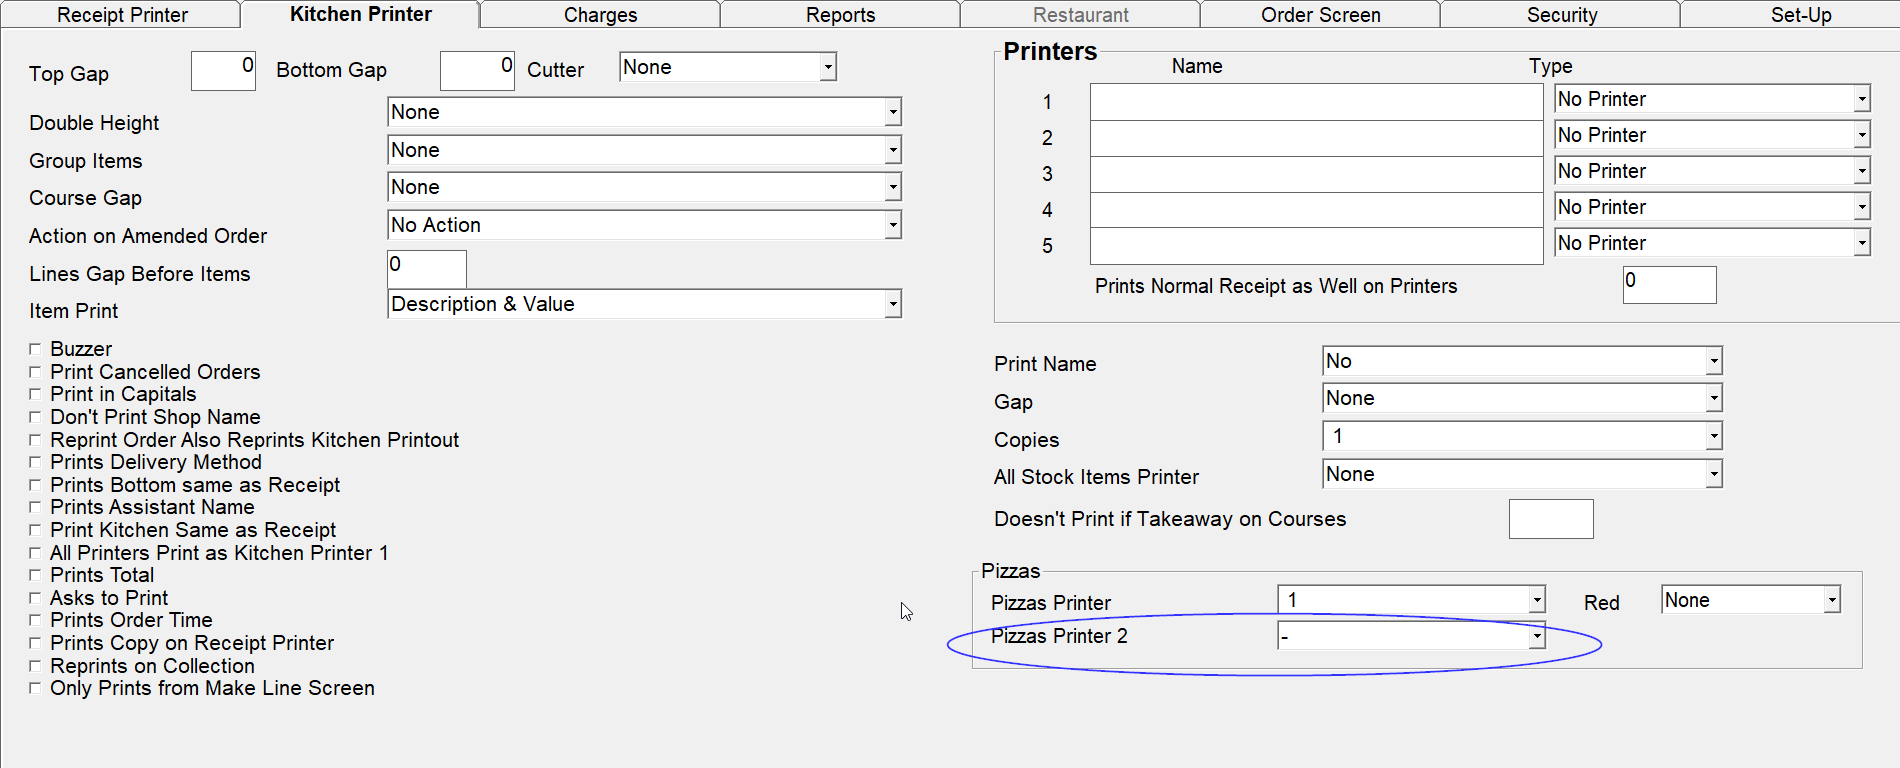Enable the Buzzer checkbox
This screenshot has width=1900, height=768.
click(35, 349)
